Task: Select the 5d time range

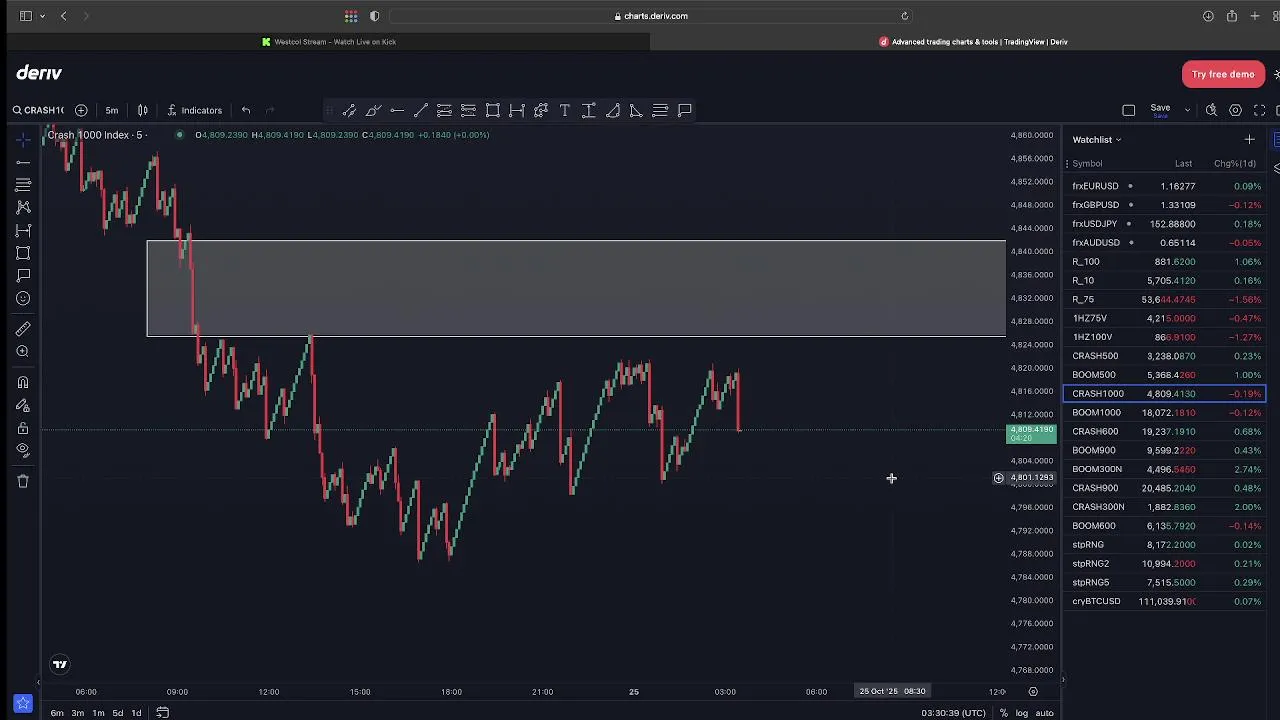Action: pyautogui.click(x=118, y=713)
